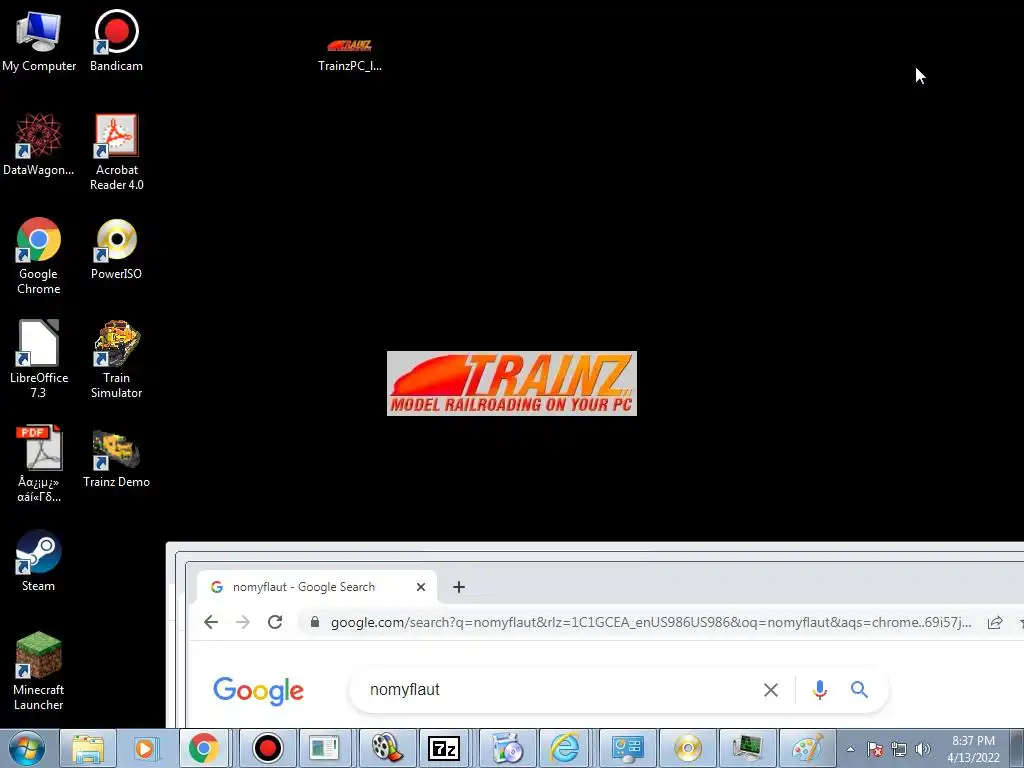Select the PDF file with garbled name
This screenshot has height=768, width=1024.
point(39,464)
